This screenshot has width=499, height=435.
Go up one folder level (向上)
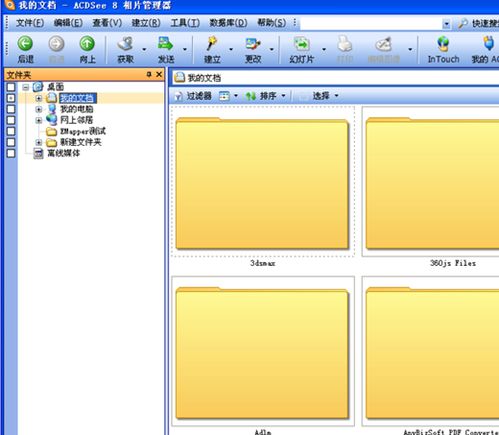point(87,44)
